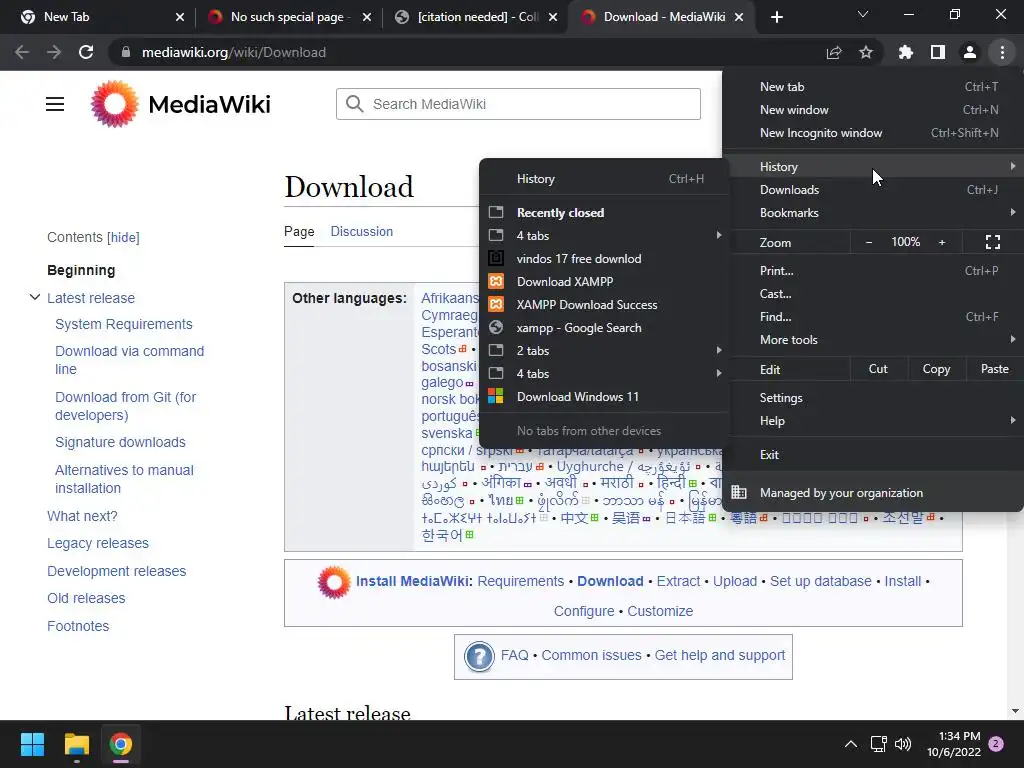Open the Extensions puzzle icon

point(906,52)
